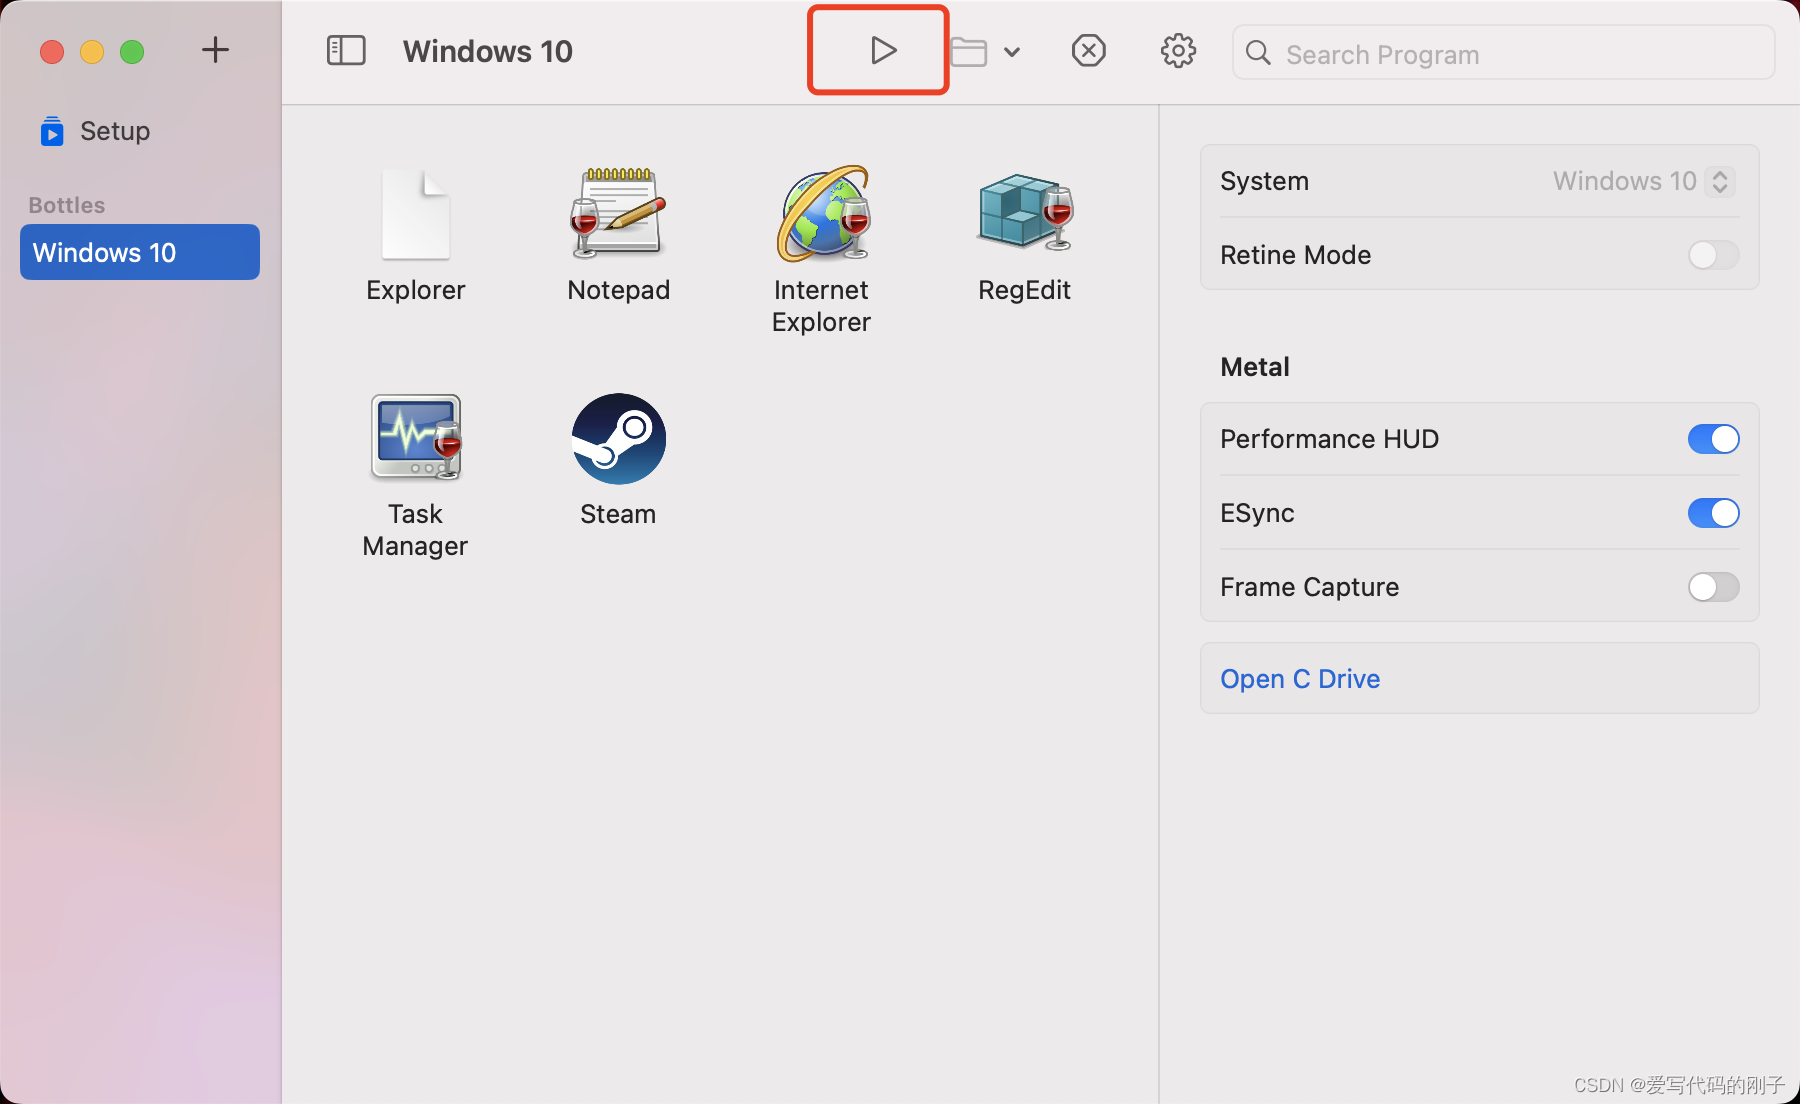Click the Open C Drive link
The width and height of the screenshot is (1800, 1104).
click(x=1300, y=679)
